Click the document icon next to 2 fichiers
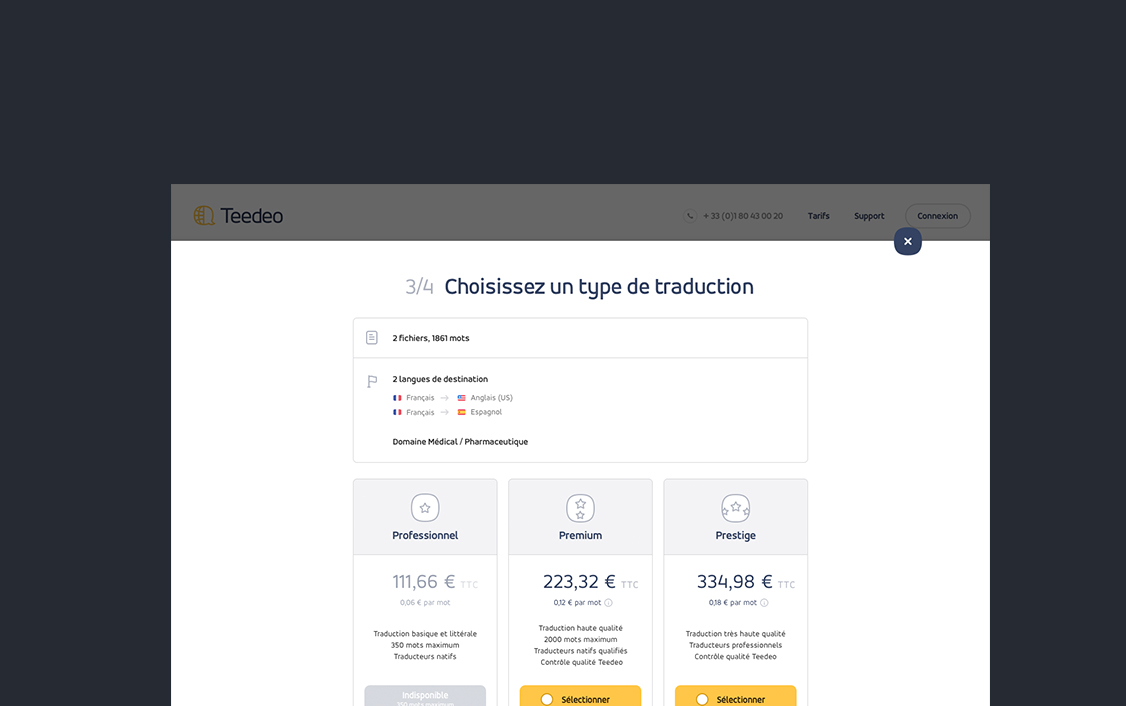The width and height of the screenshot is (1126, 706). pos(372,338)
